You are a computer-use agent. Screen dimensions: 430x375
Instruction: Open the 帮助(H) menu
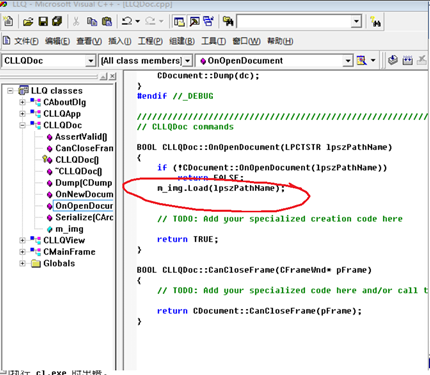click(280, 41)
